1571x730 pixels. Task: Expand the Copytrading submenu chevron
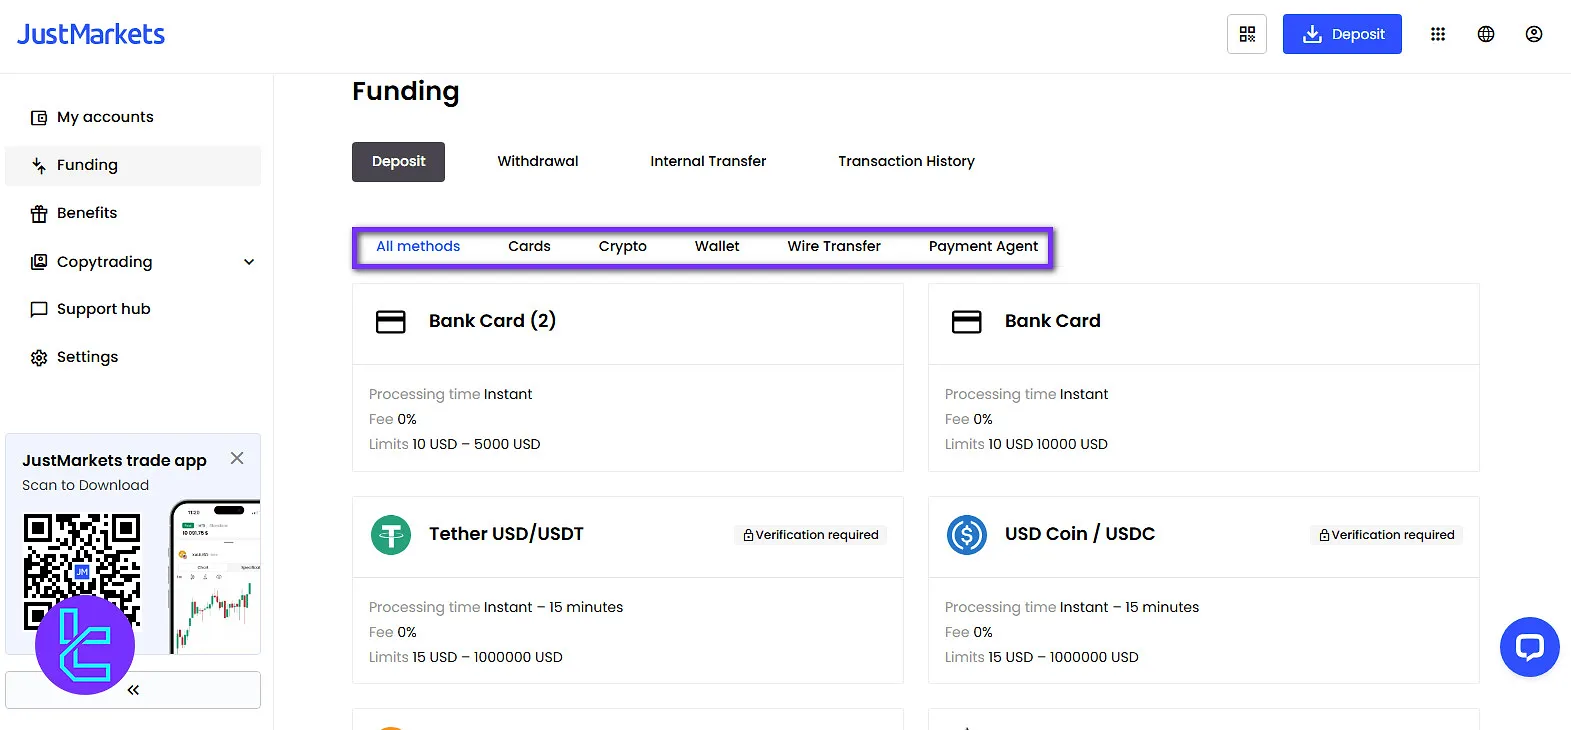tap(249, 262)
